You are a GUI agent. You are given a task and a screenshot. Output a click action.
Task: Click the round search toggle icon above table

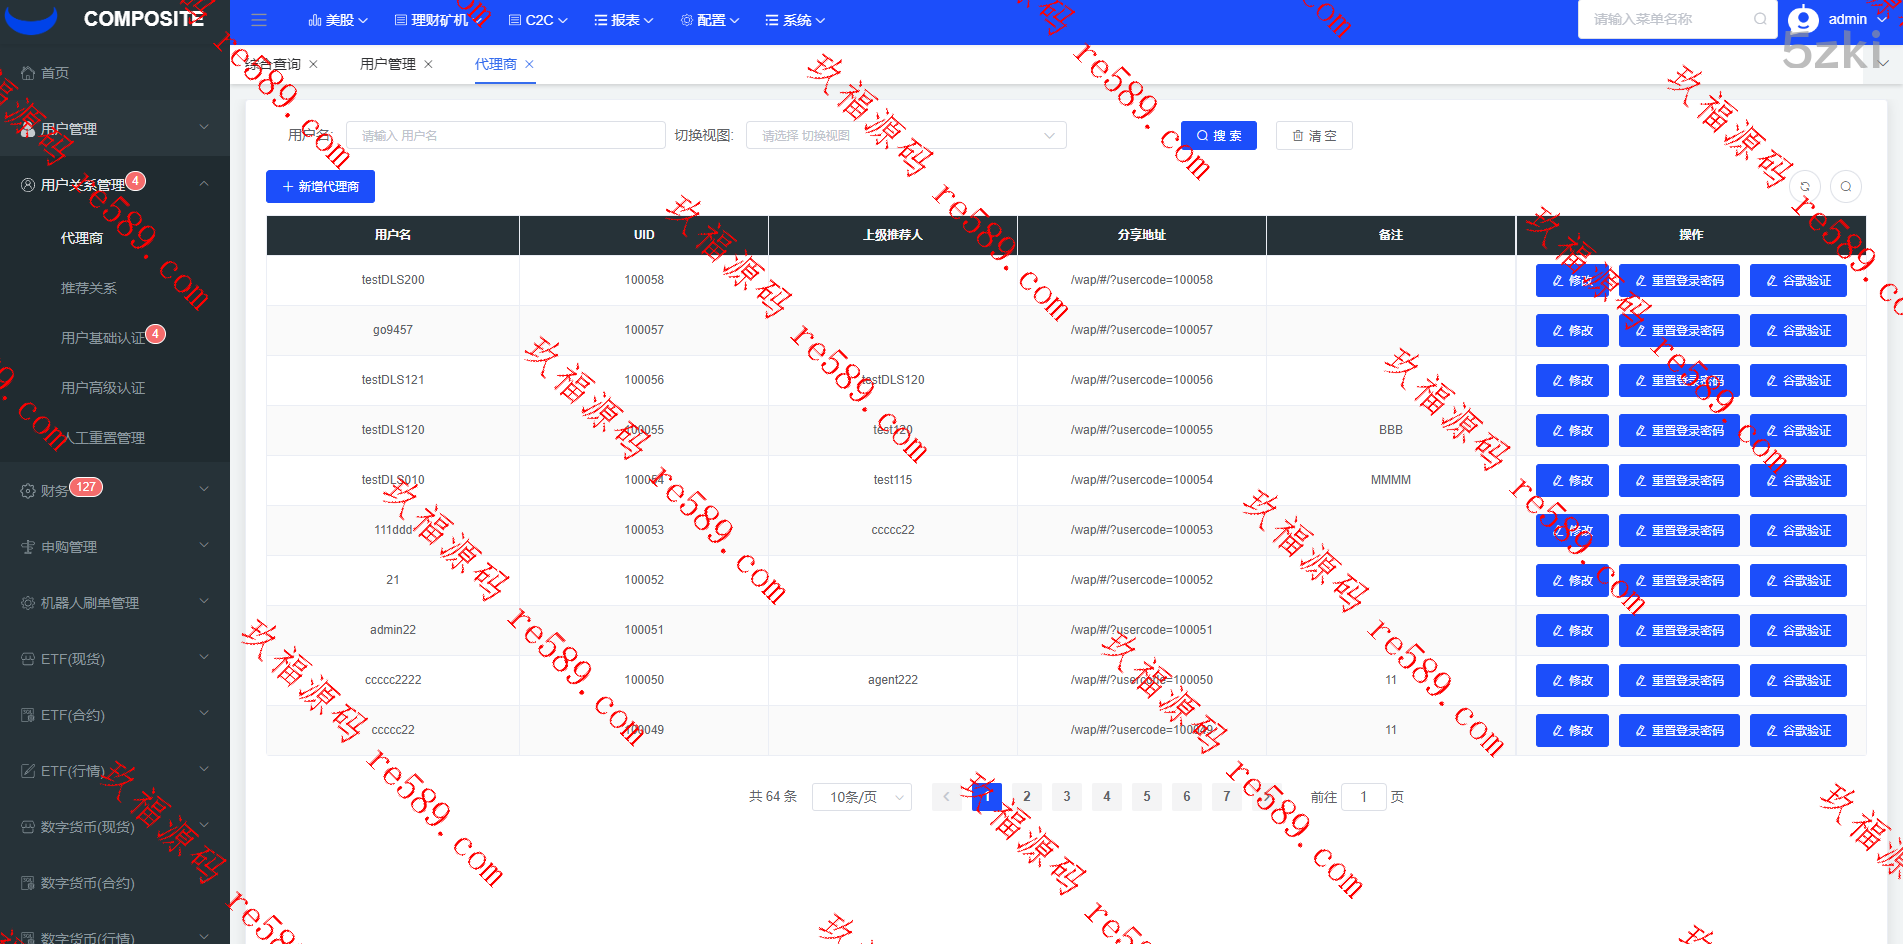[x=1846, y=187]
